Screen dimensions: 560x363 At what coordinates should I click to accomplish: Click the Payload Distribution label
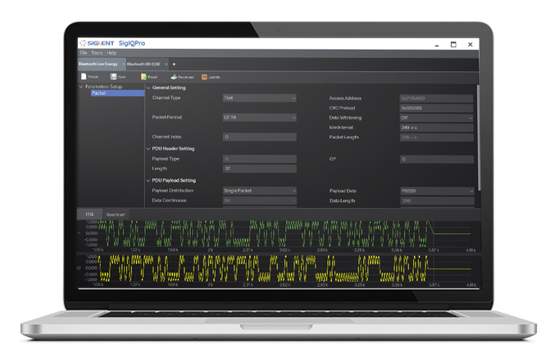click(x=173, y=190)
